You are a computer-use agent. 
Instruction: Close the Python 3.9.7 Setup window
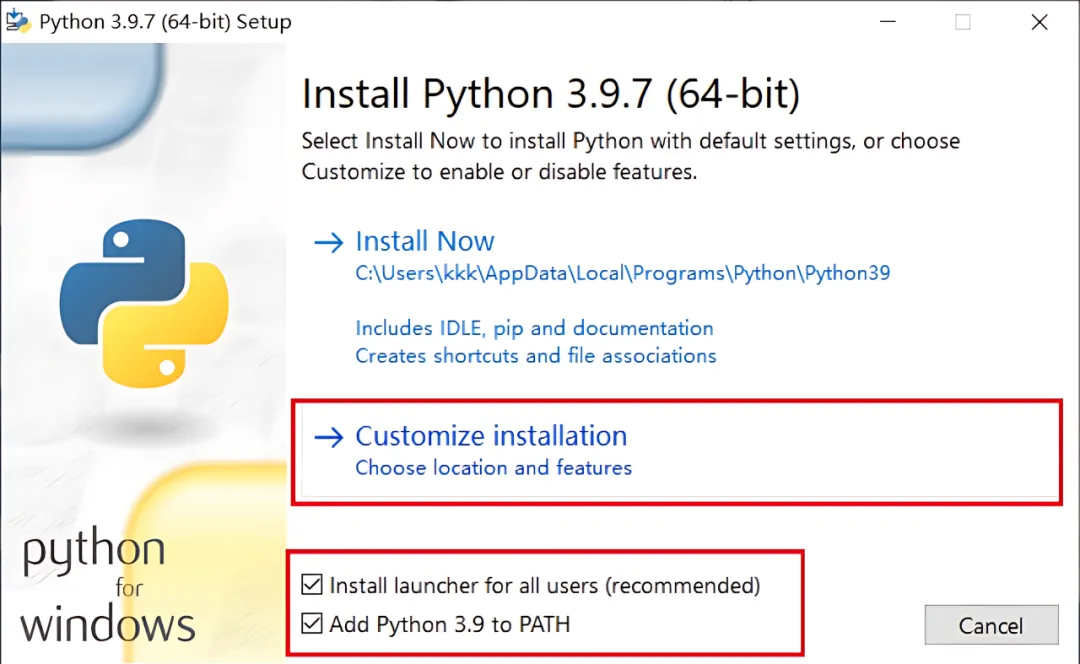(1039, 22)
